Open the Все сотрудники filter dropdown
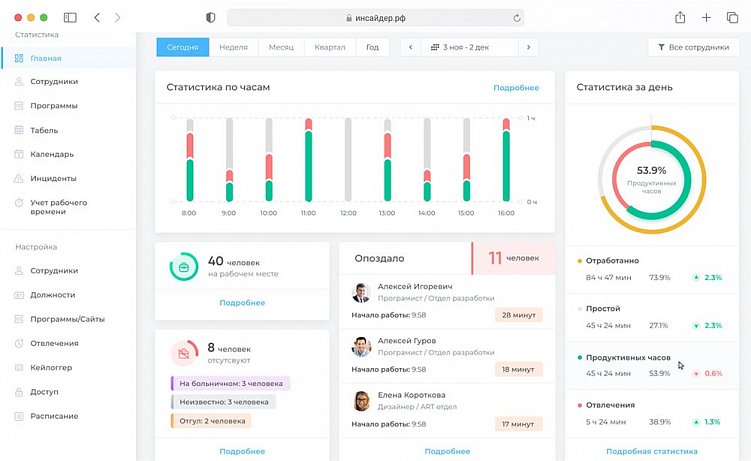 coord(694,47)
